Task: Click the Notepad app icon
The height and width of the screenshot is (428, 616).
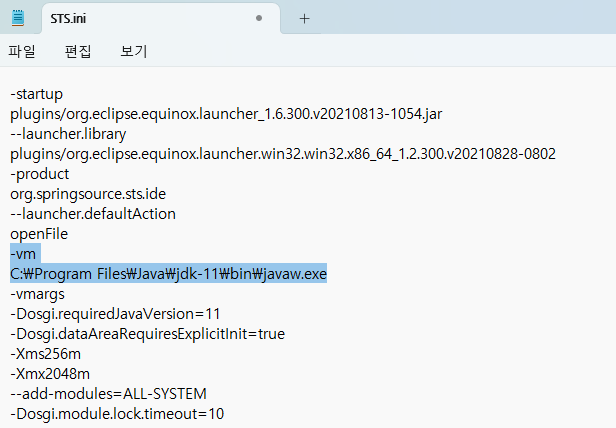Action: coord(18,18)
